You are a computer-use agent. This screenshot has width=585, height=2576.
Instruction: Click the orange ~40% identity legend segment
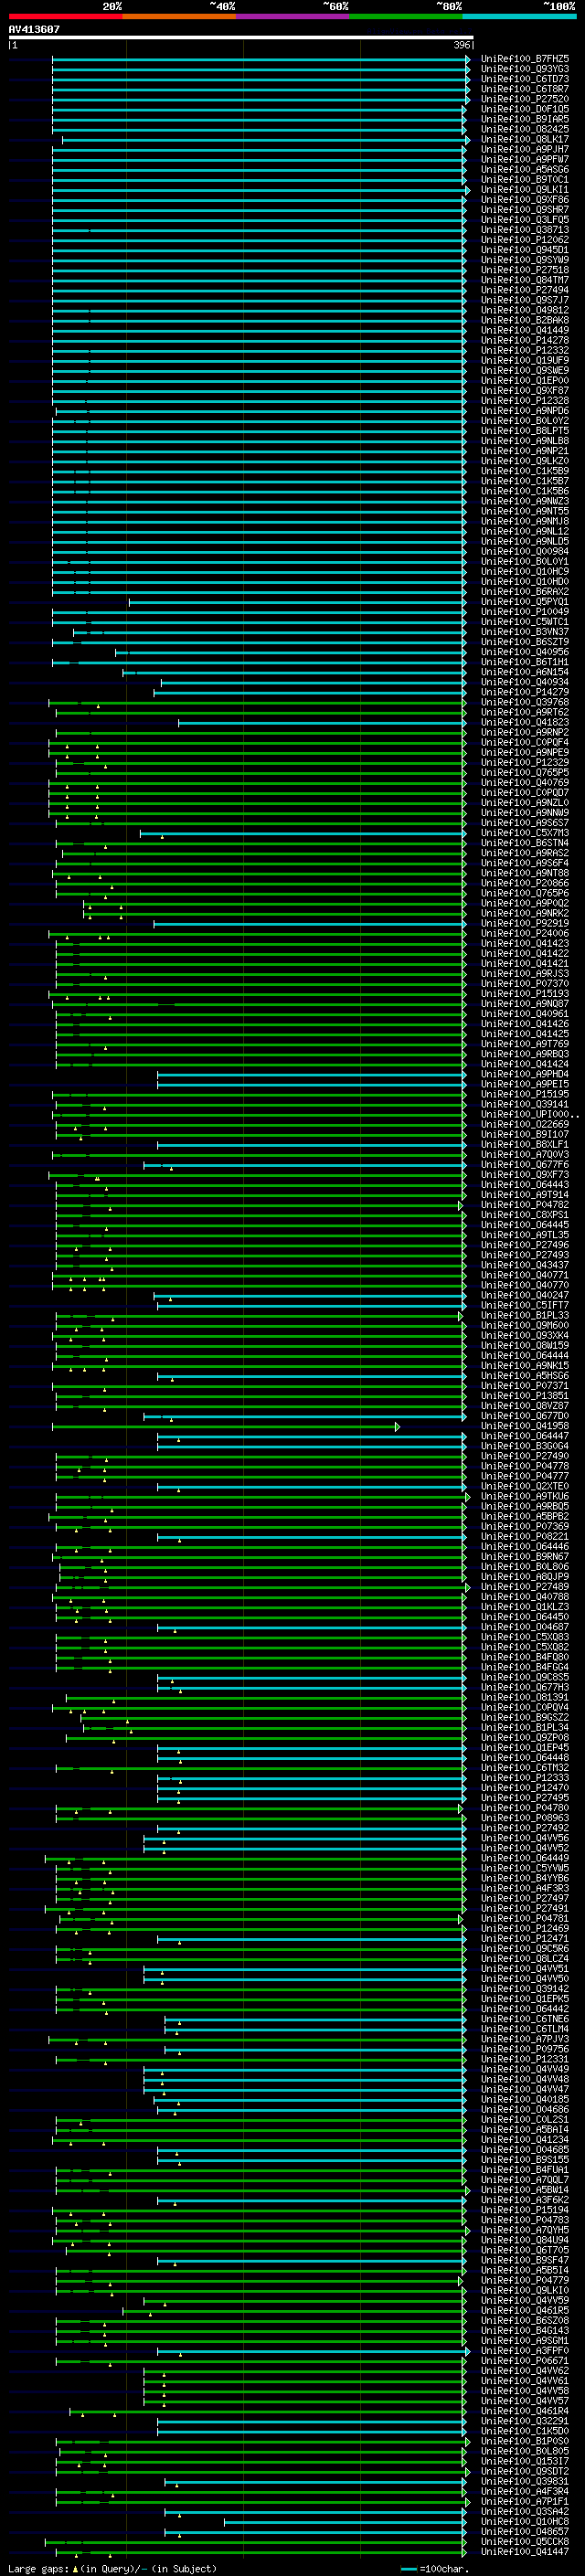[x=179, y=16]
